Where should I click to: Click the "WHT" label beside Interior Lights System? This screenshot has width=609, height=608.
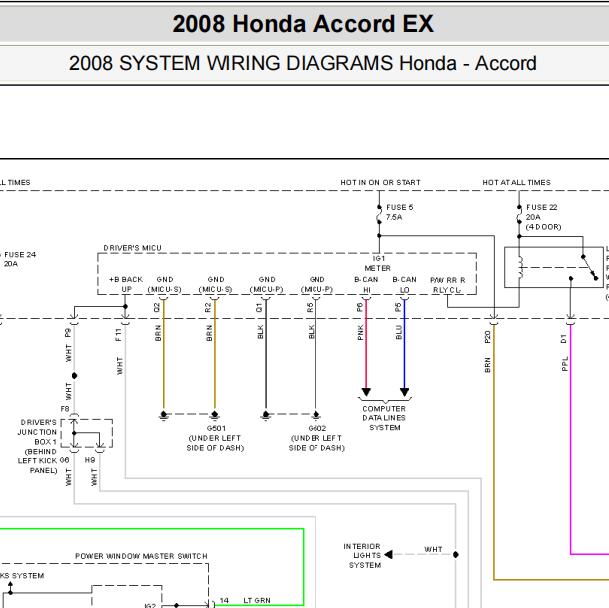433,549
